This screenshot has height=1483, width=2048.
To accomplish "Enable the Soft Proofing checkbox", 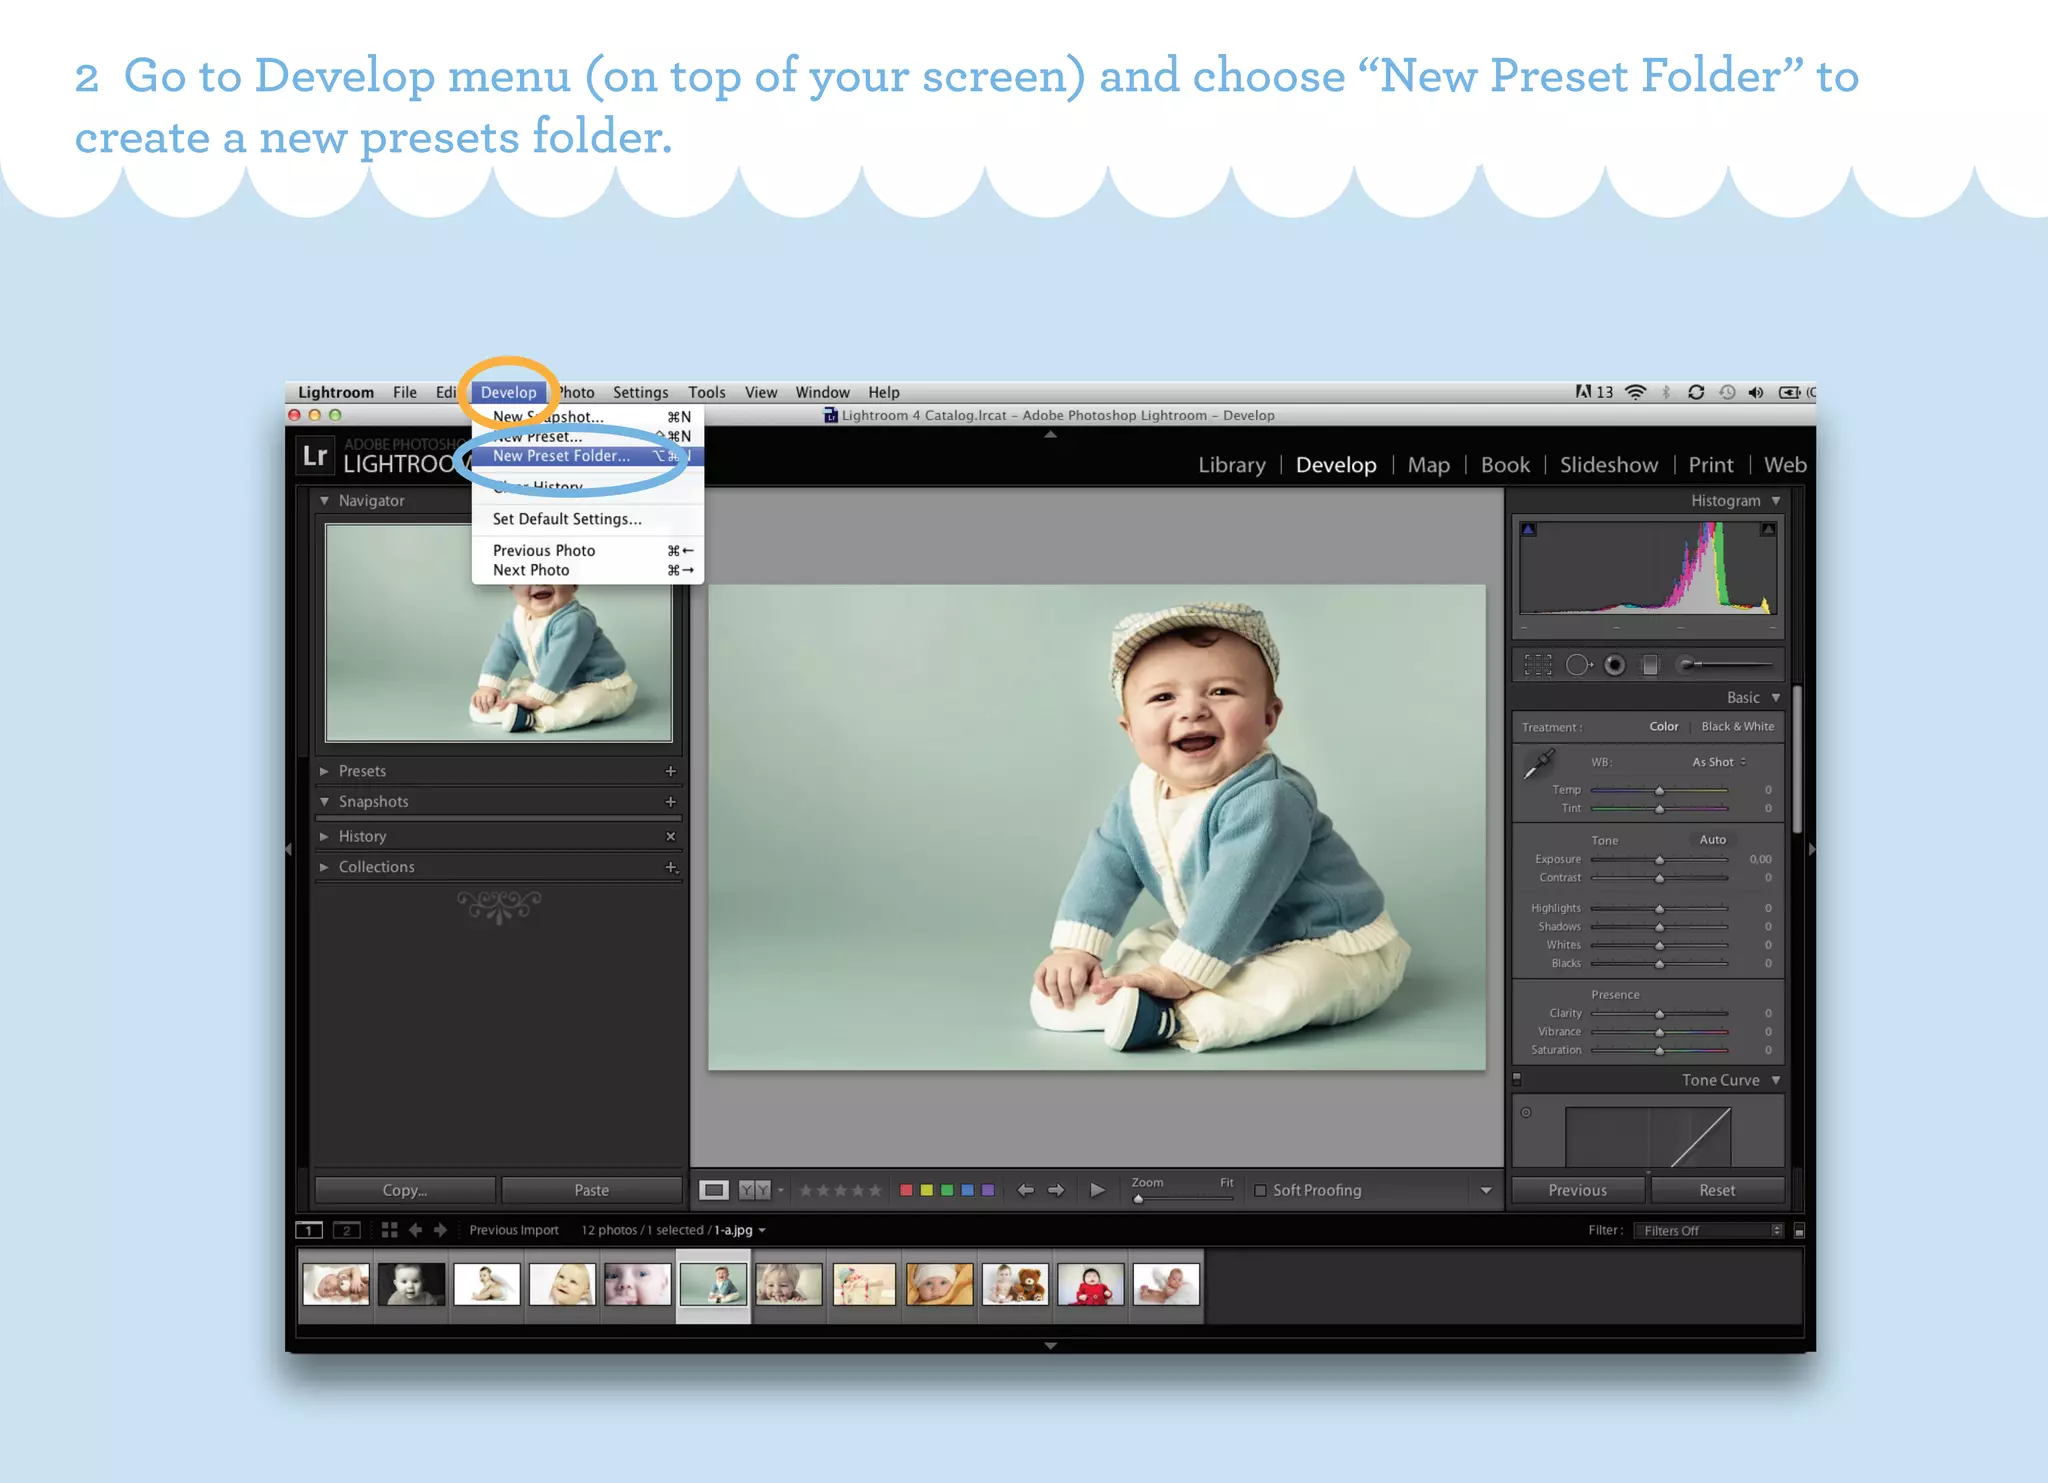I will pos(1260,1190).
